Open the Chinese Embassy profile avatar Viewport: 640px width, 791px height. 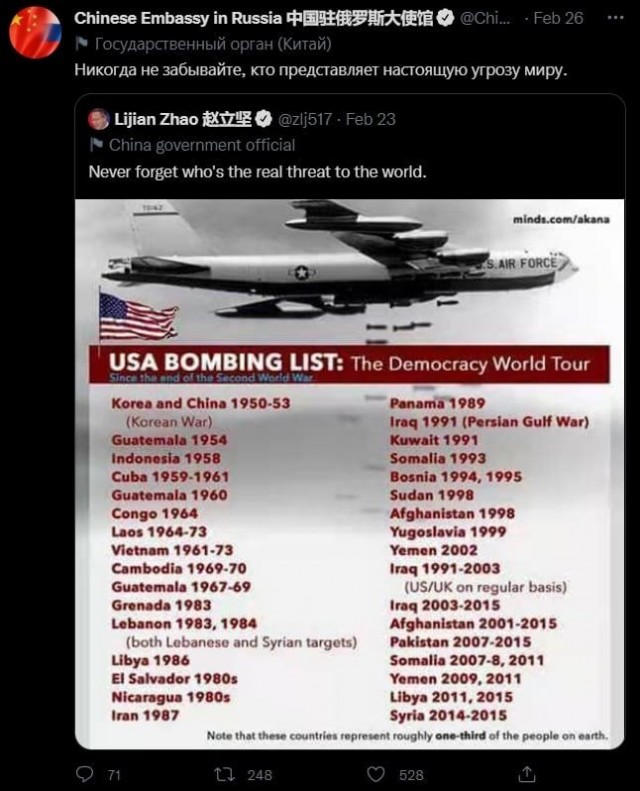click(x=35, y=32)
